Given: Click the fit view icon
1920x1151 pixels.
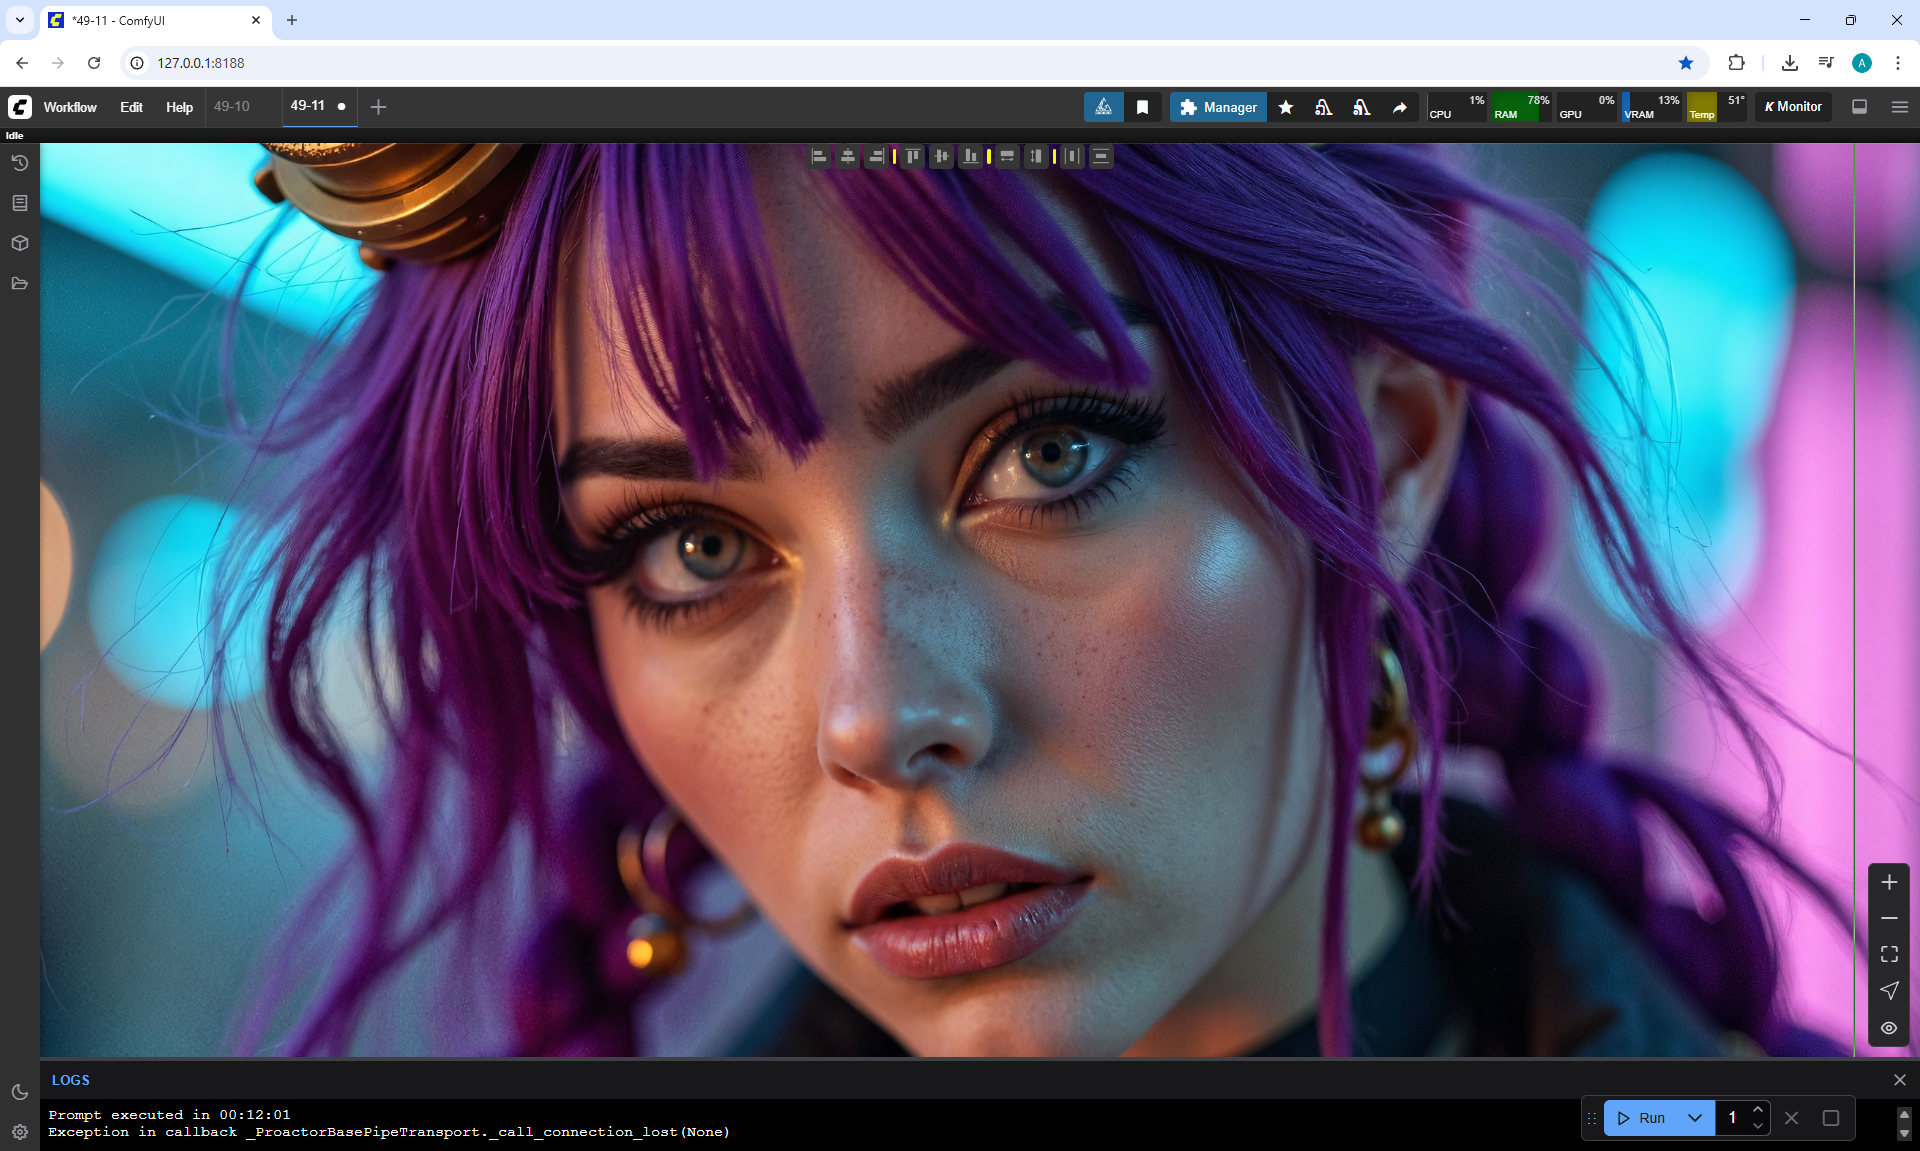Looking at the screenshot, I should coord(1888,954).
